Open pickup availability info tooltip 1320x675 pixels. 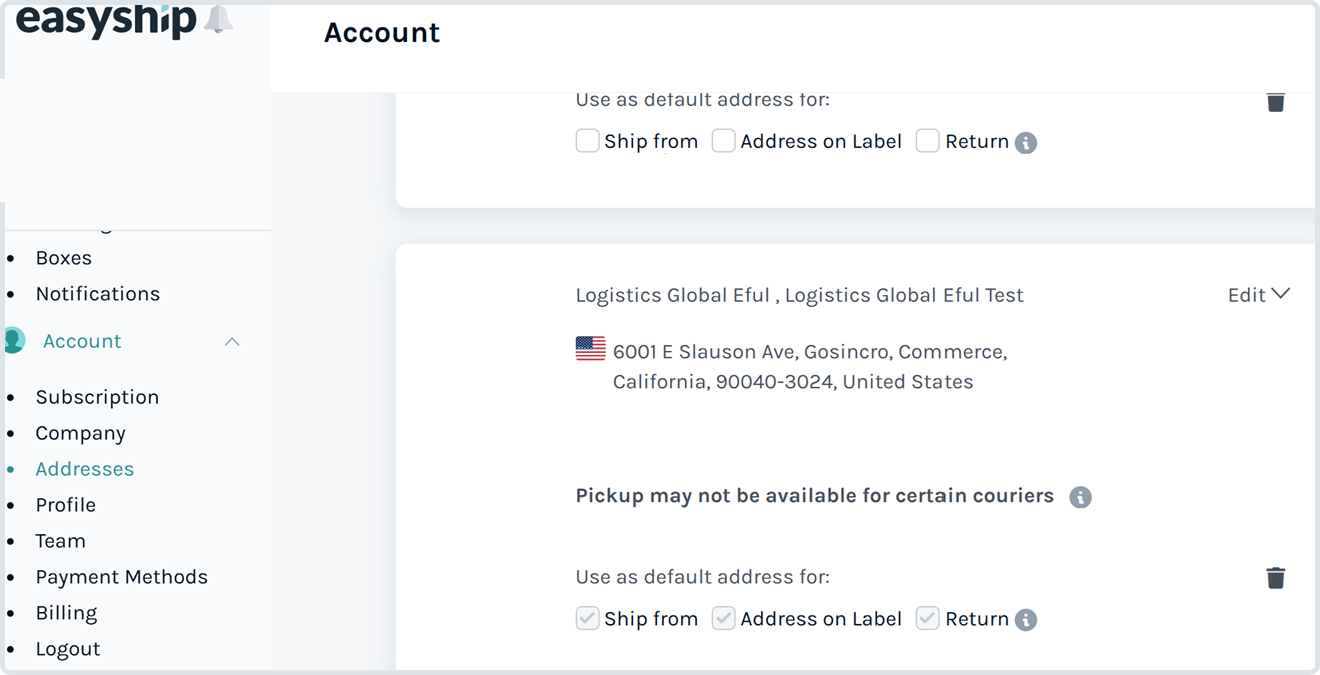tap(1080, 496)
